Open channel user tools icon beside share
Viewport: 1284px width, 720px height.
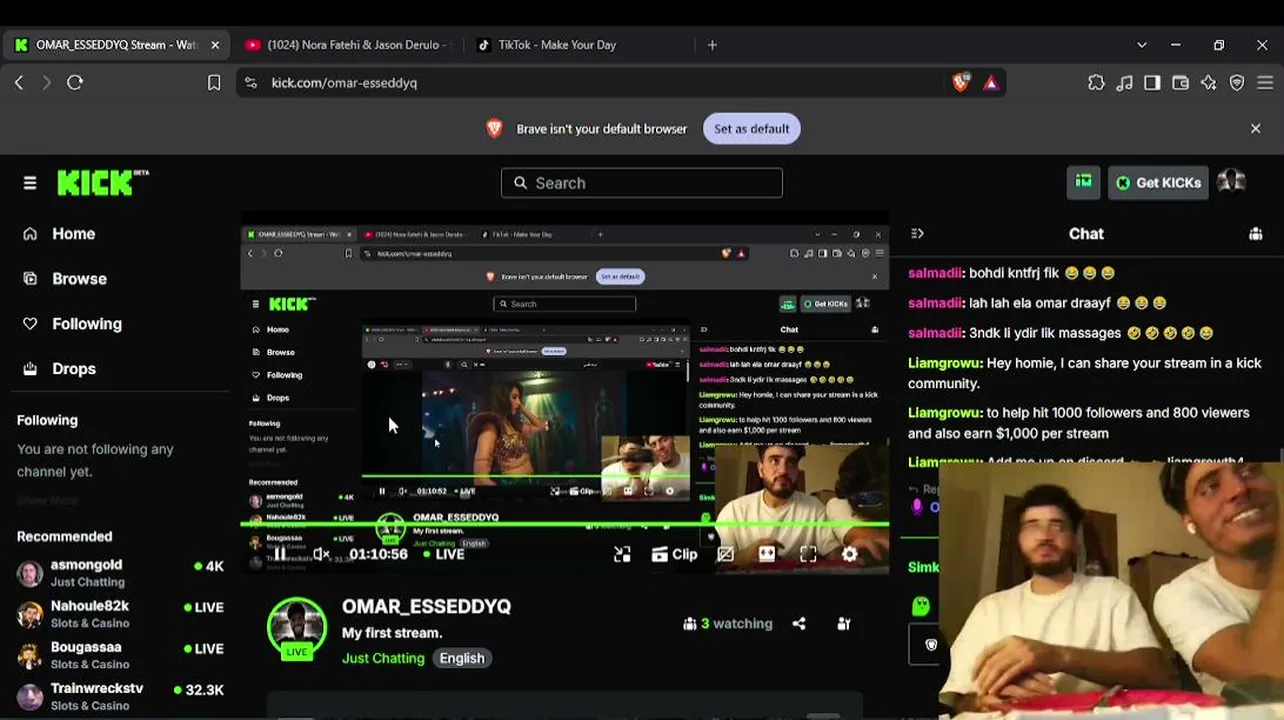pyautogui.click(x=844, y=624)
